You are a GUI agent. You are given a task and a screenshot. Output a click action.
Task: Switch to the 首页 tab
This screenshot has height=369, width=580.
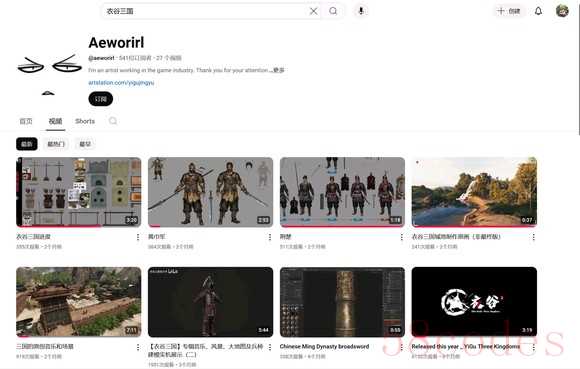coord(26,121)
